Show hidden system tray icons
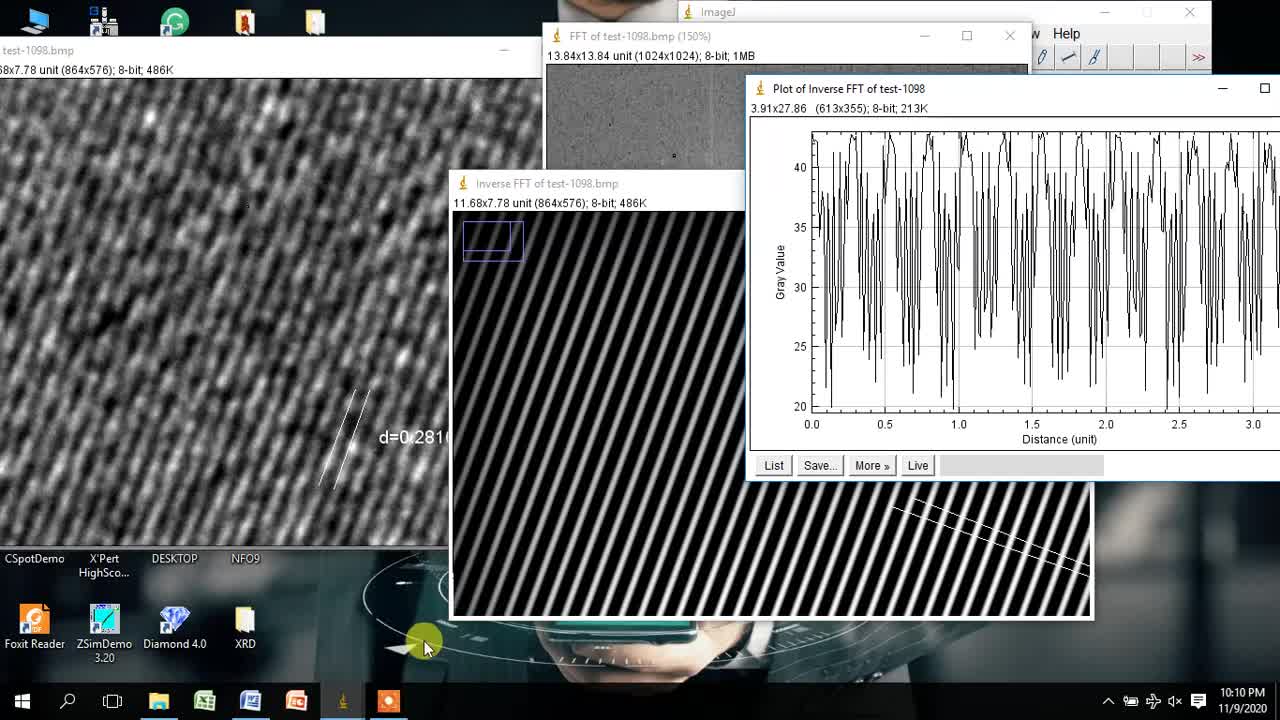Image resolution: width=1280 pixels, height=720 pixels. tap(1108, 701)
